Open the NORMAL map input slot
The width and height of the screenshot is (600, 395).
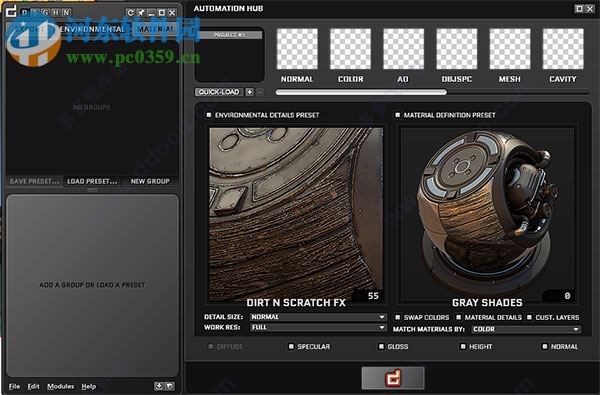[297, 49]
